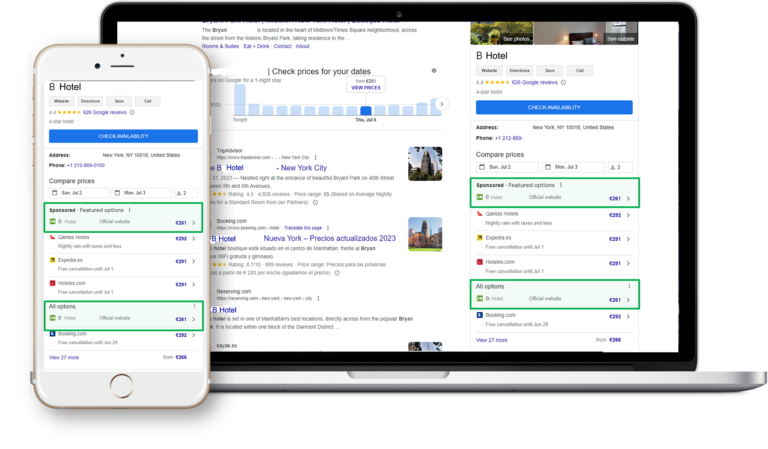Open Qantas Hotels row arrow on laptop
The image size is (768, 449).
[628, 215]
